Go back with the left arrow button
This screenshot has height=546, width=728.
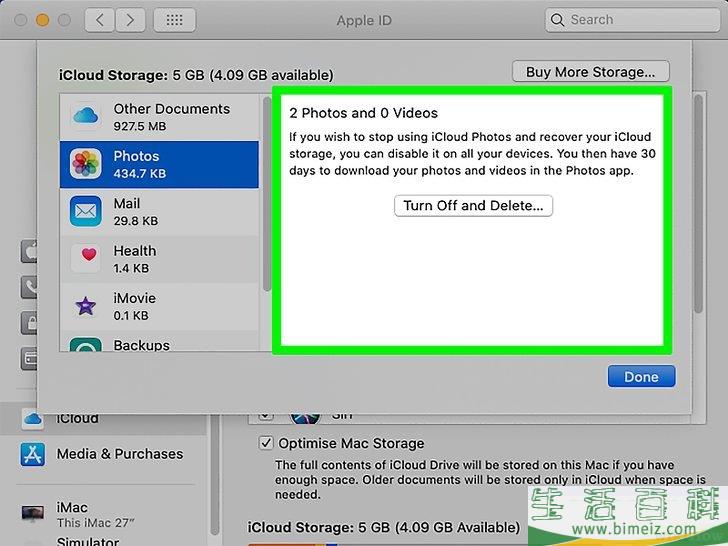pyautogui.click(x=99, y=20)
